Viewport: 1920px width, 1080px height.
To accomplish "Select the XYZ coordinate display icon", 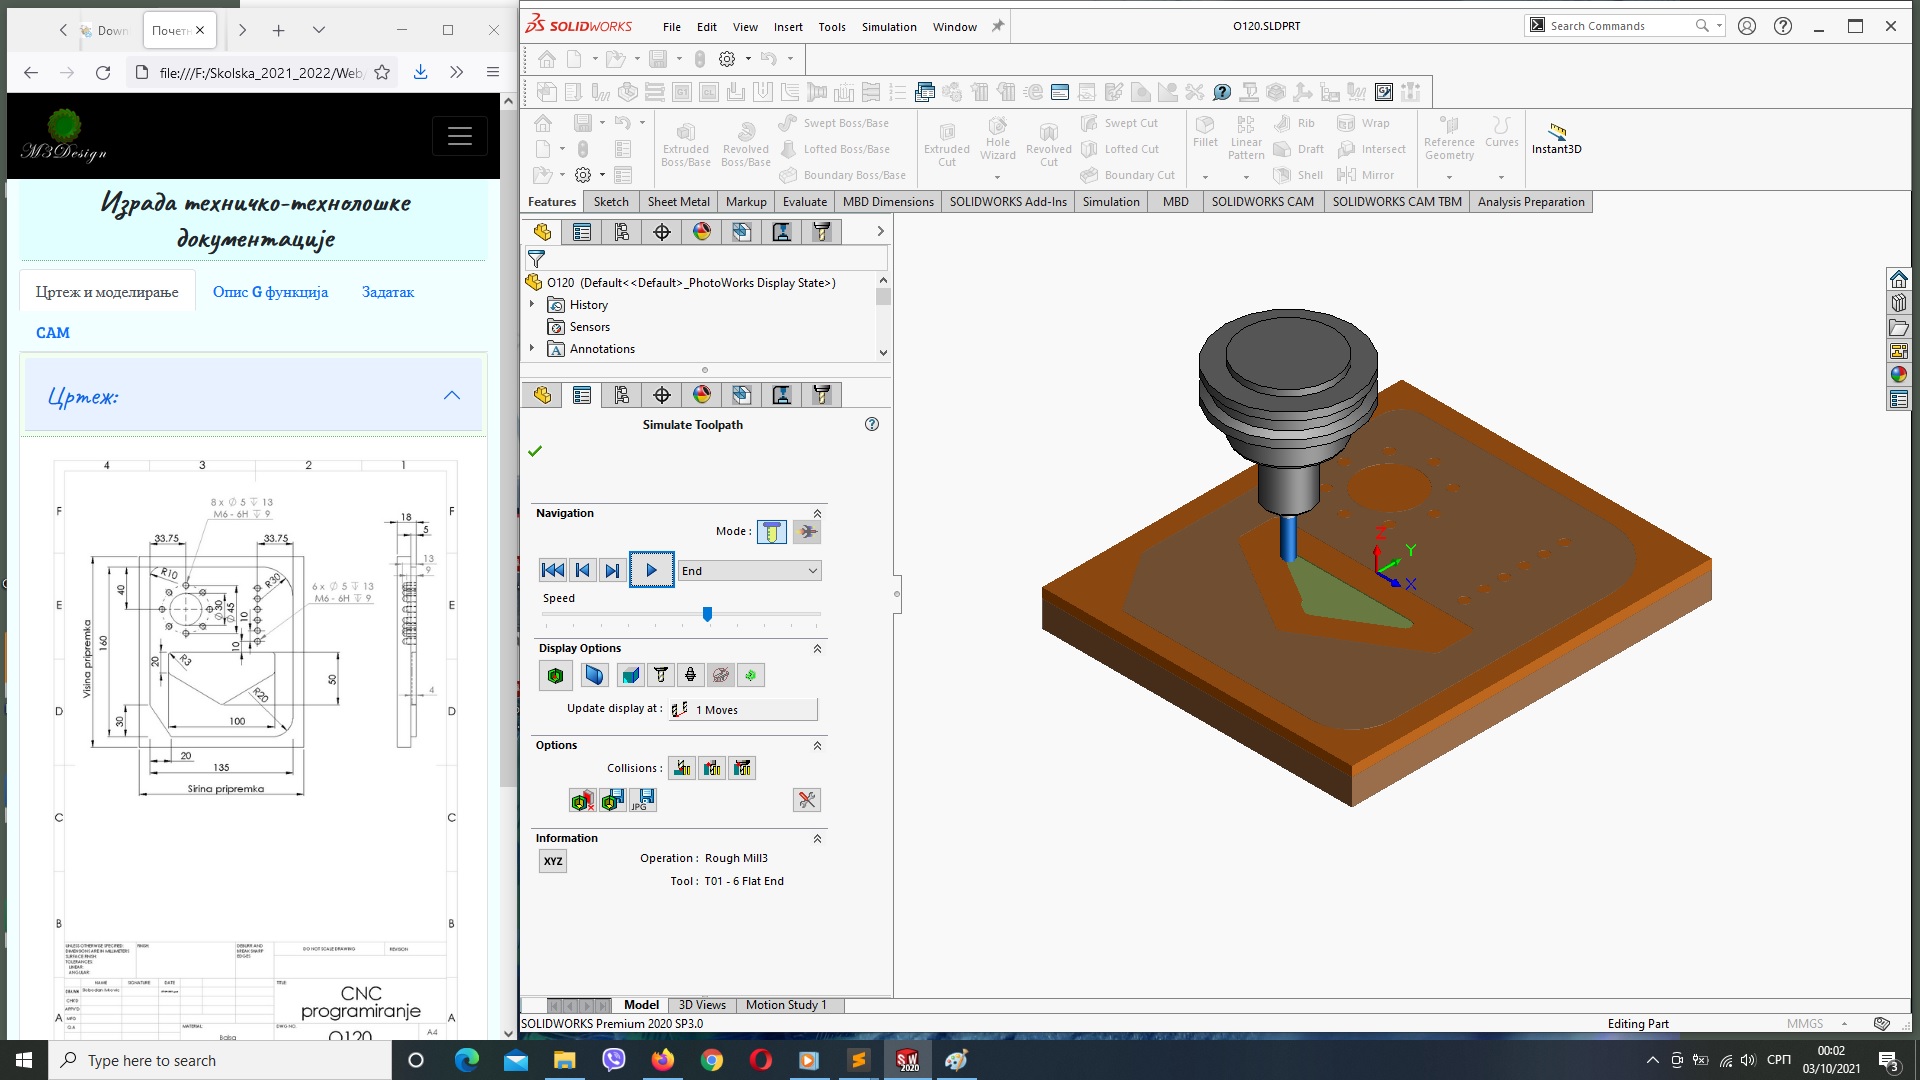I will pyautogui.click(x=554, y=861).
